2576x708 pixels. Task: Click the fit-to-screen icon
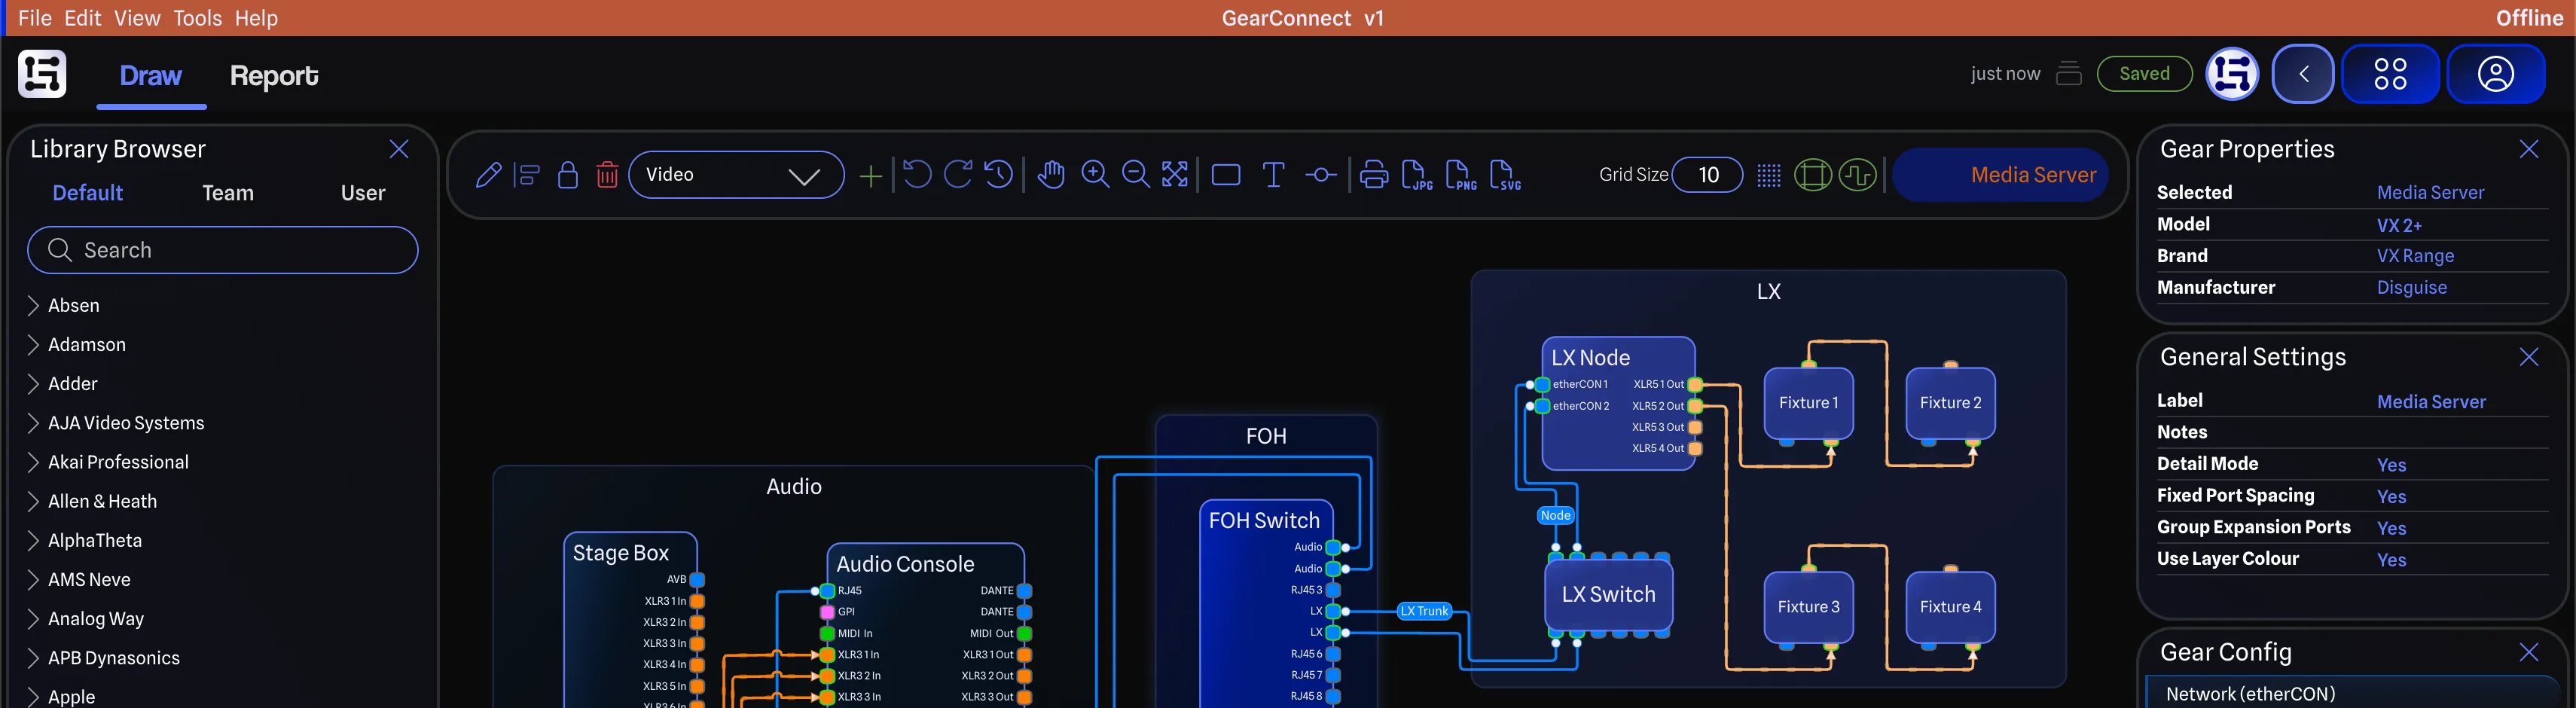(x=1175, y=174)
